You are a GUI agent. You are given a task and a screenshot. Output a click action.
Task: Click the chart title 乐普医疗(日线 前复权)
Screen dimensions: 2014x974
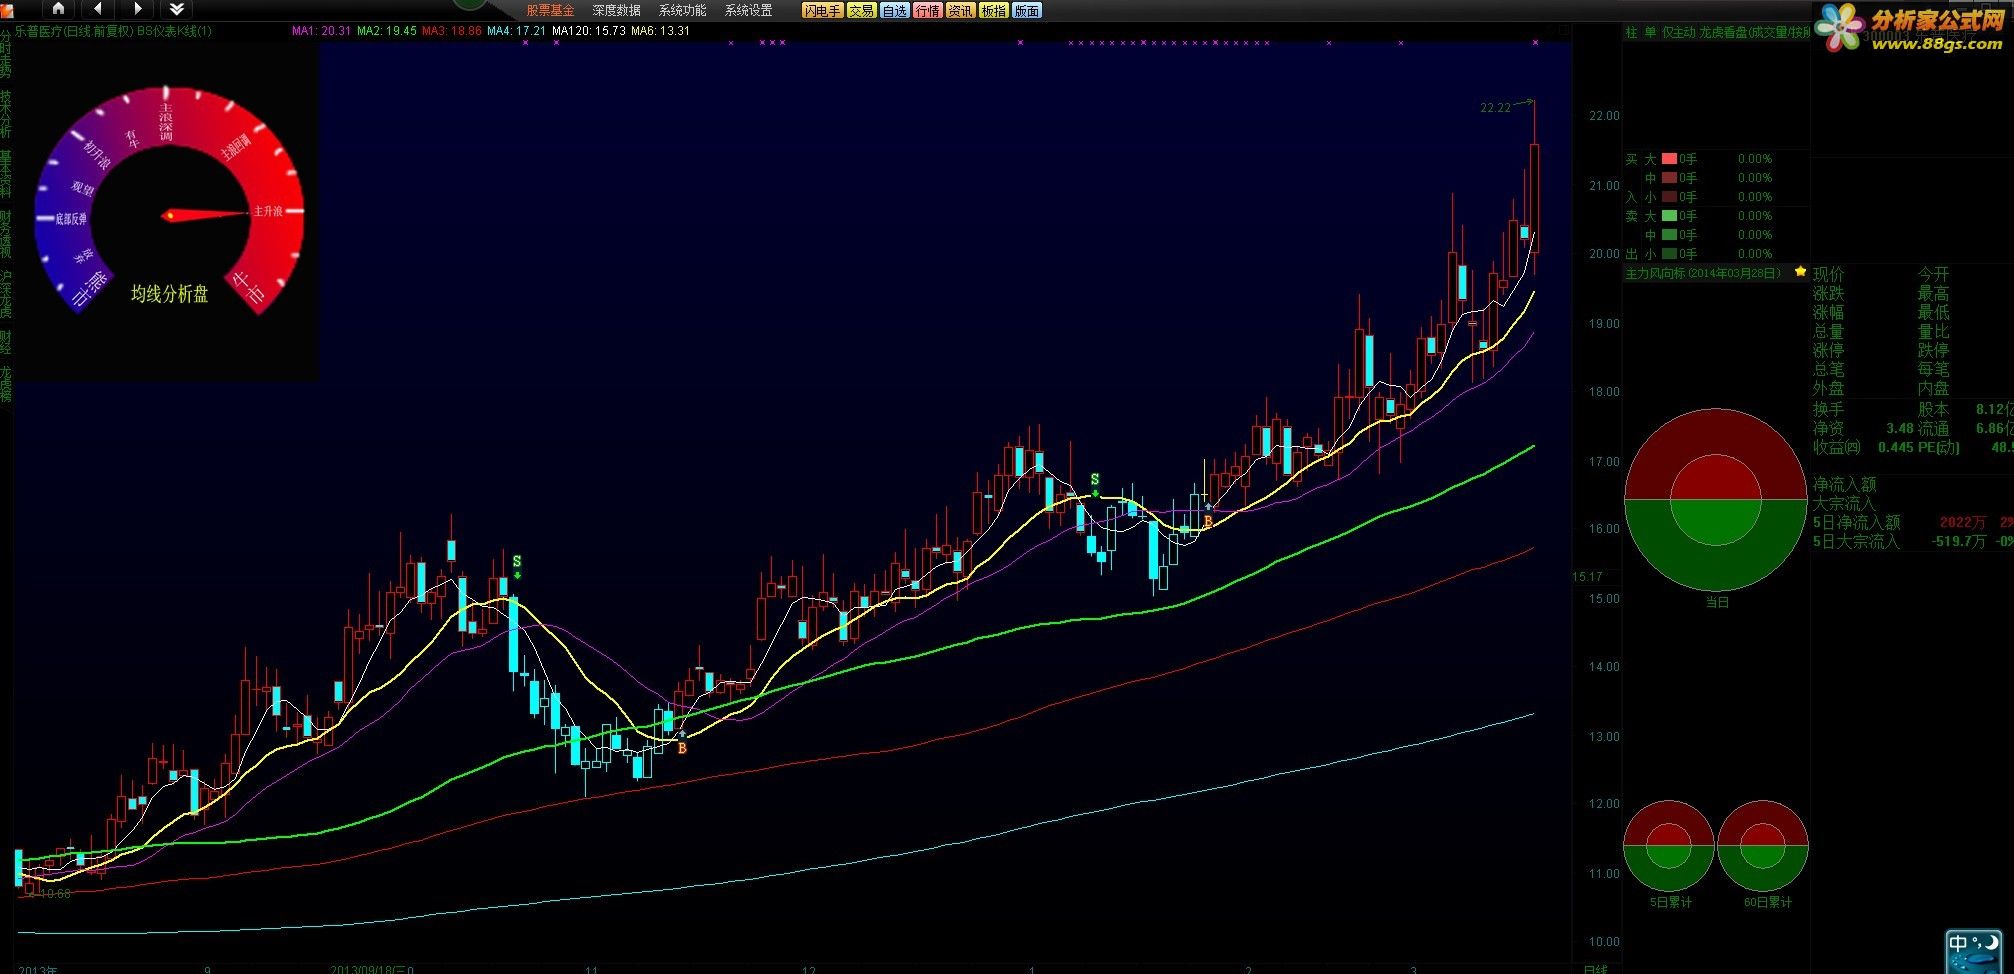73,31
